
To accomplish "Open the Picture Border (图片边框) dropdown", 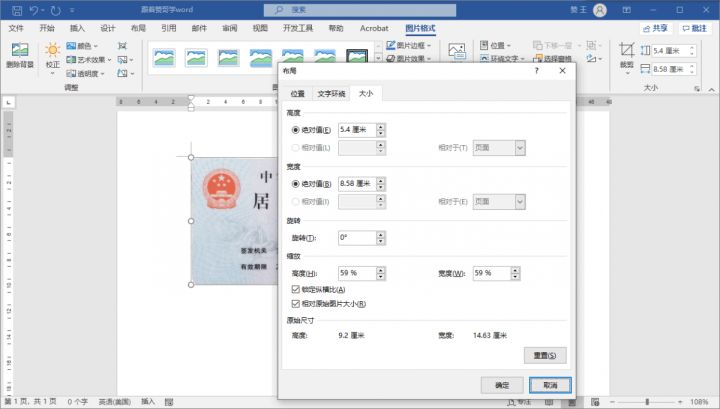I will [409, 45].
